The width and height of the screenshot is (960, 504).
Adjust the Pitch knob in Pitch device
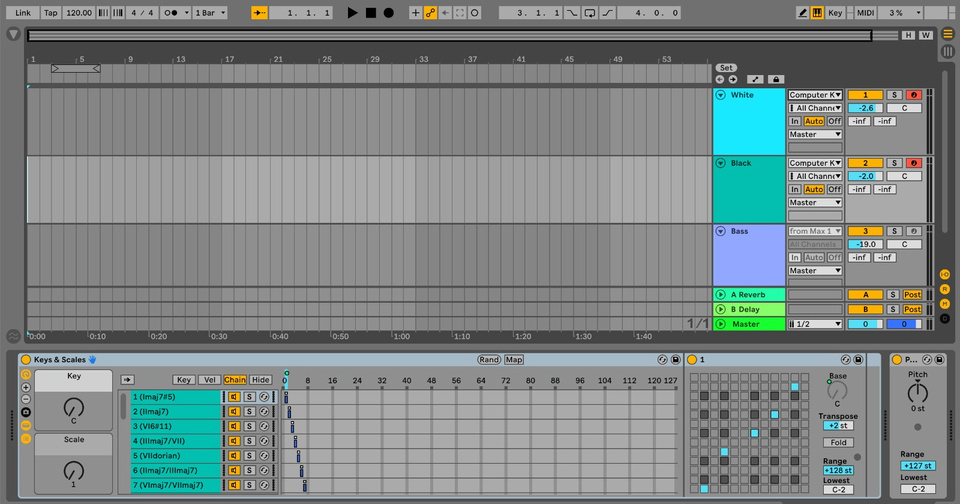tap(917, 393)
